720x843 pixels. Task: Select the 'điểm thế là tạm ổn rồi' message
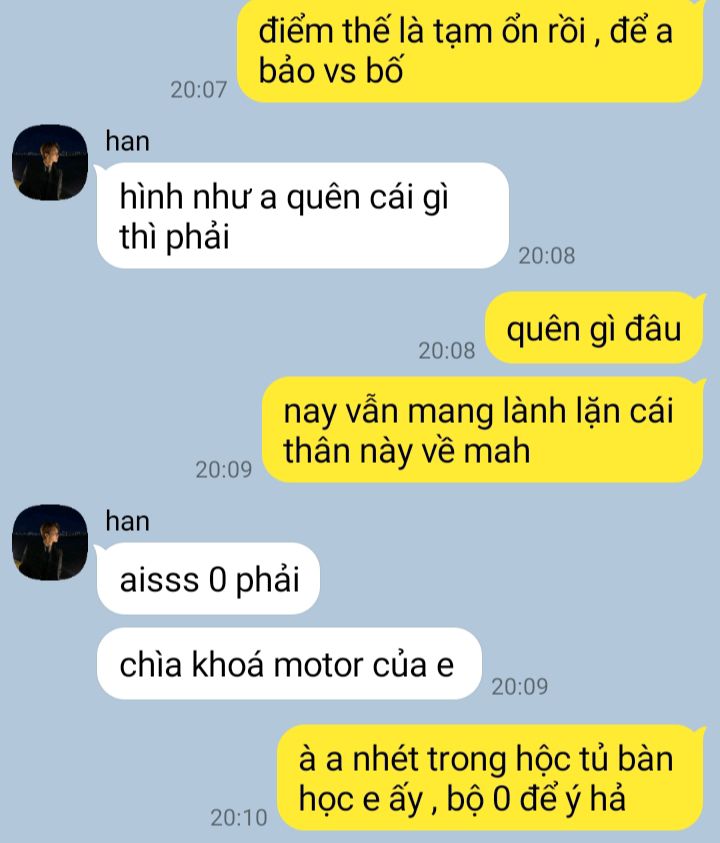point(471,51)
